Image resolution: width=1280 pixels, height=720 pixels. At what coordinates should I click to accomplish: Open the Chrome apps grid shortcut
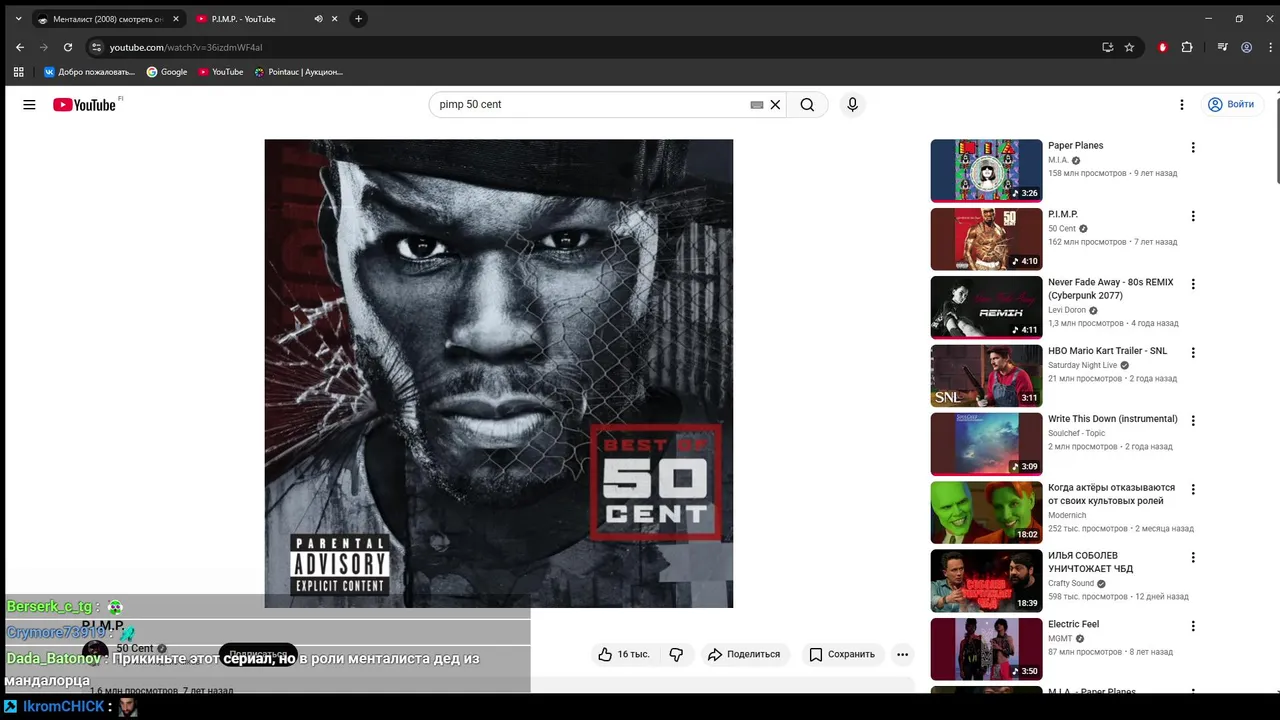point(18,72)
